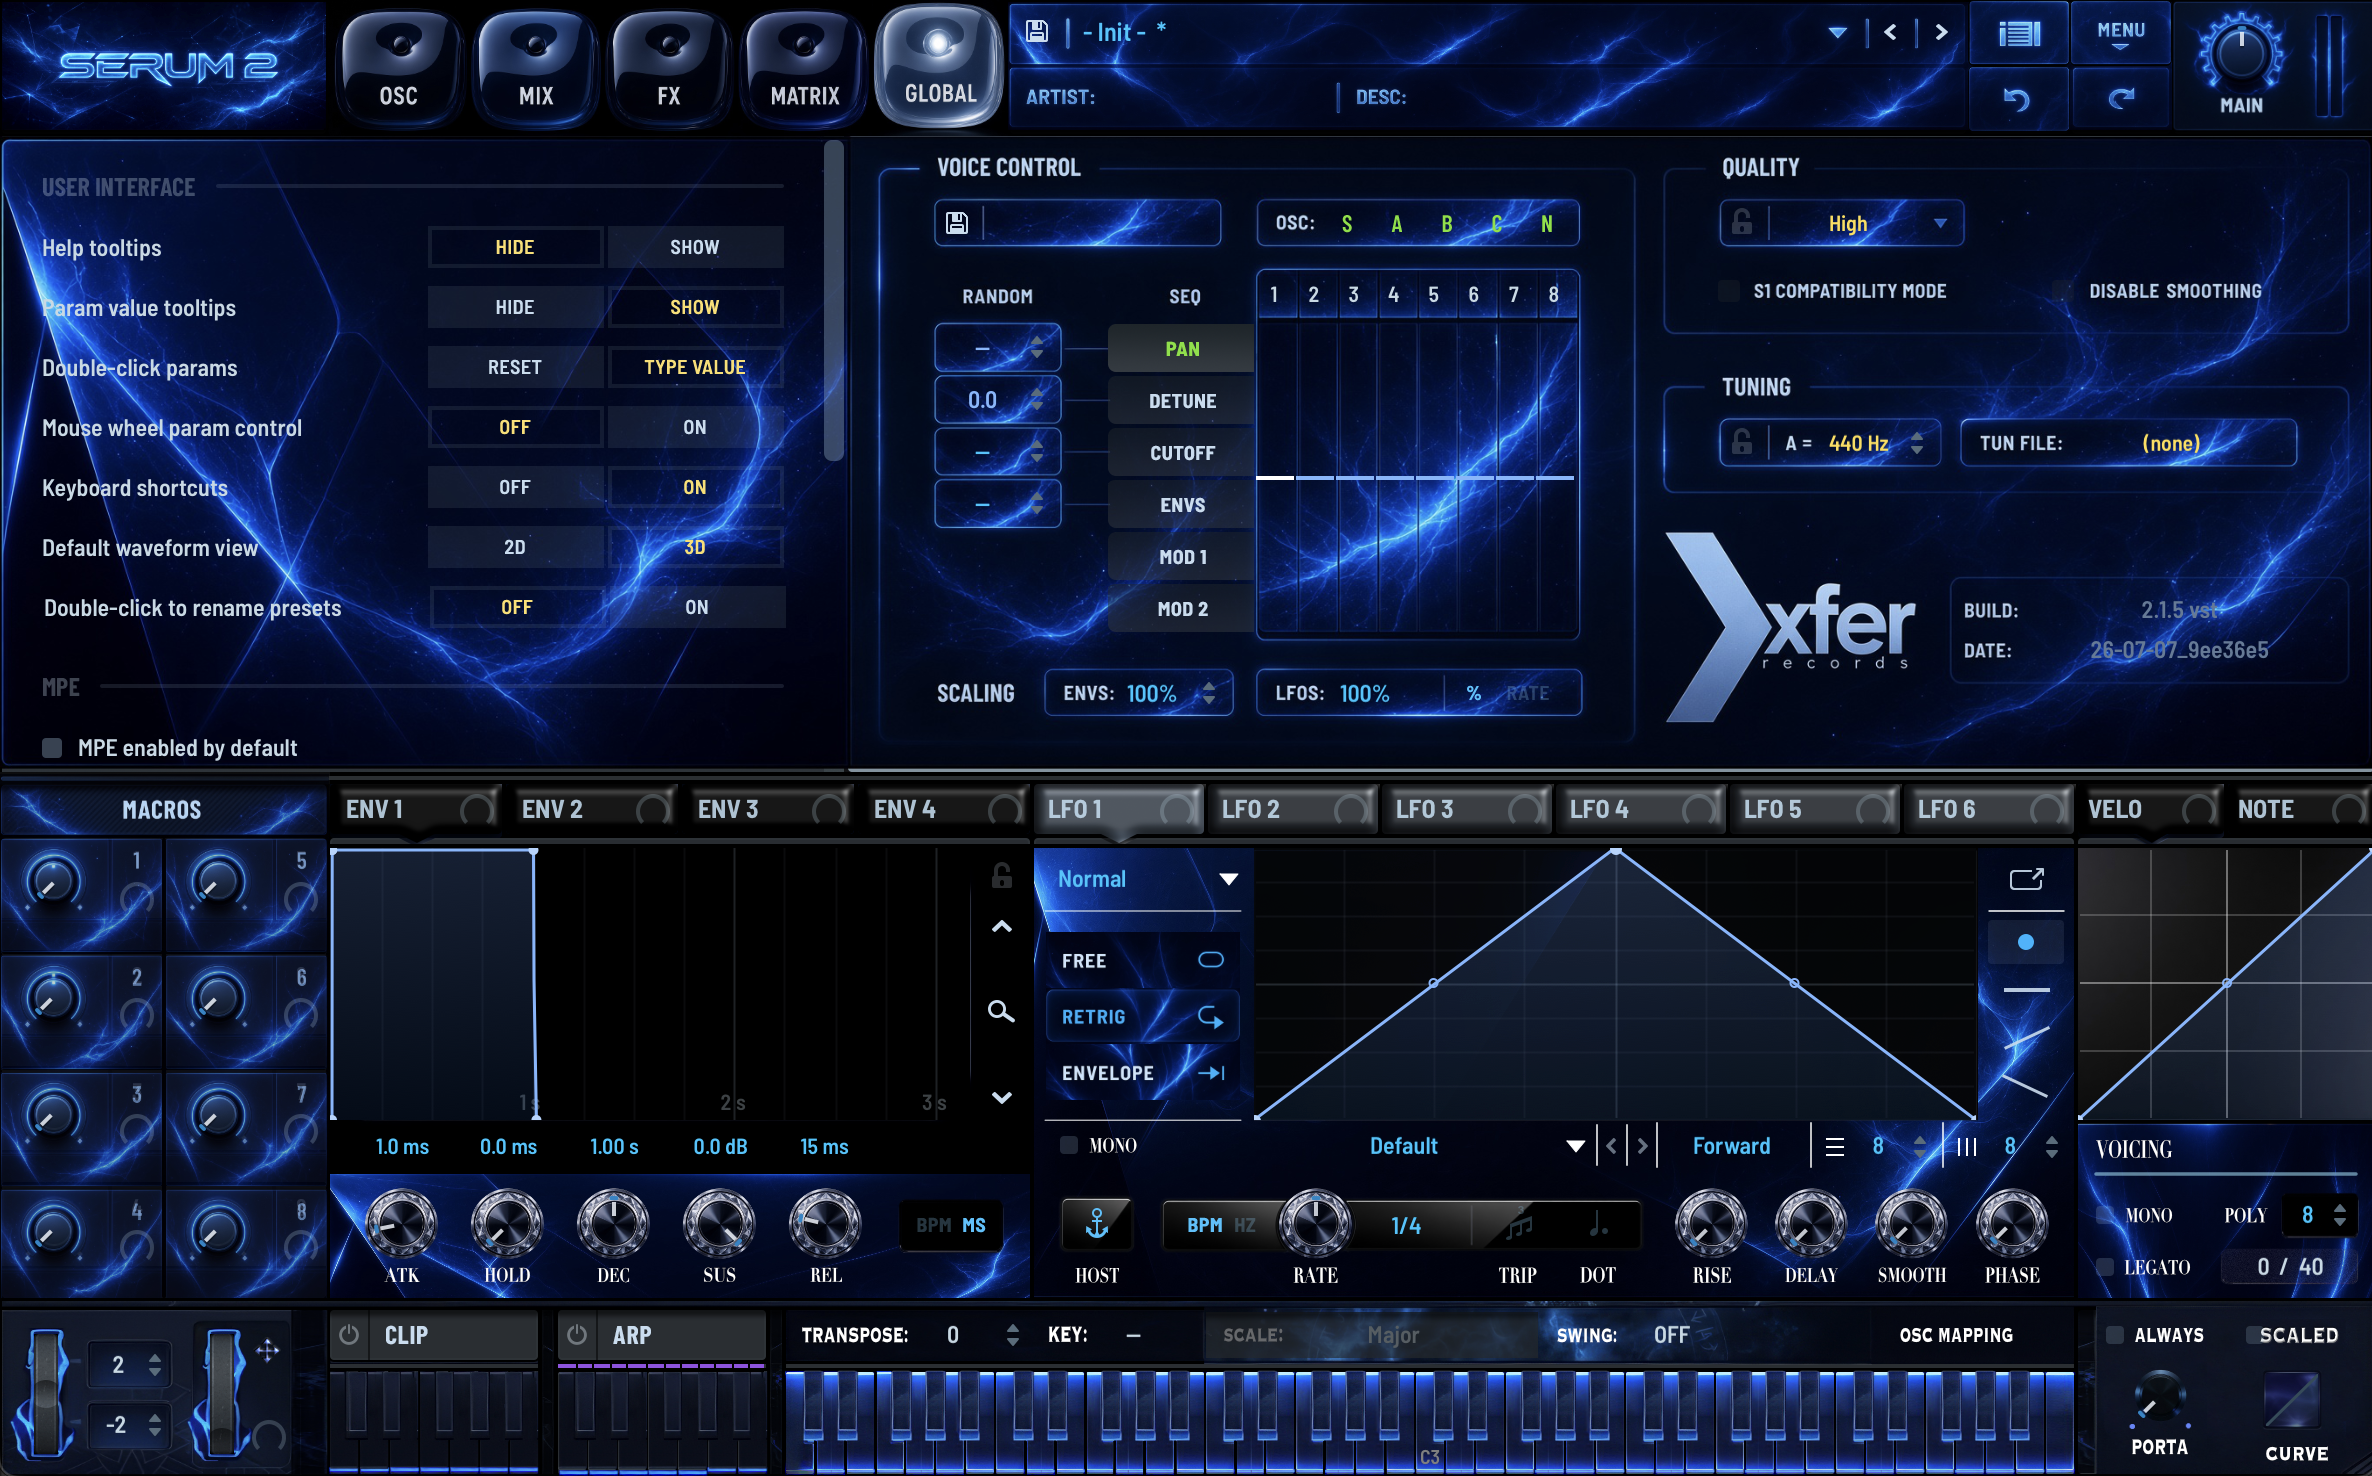
Task: Click the LFO grid columns icon
Action: coord(1966,1146)
